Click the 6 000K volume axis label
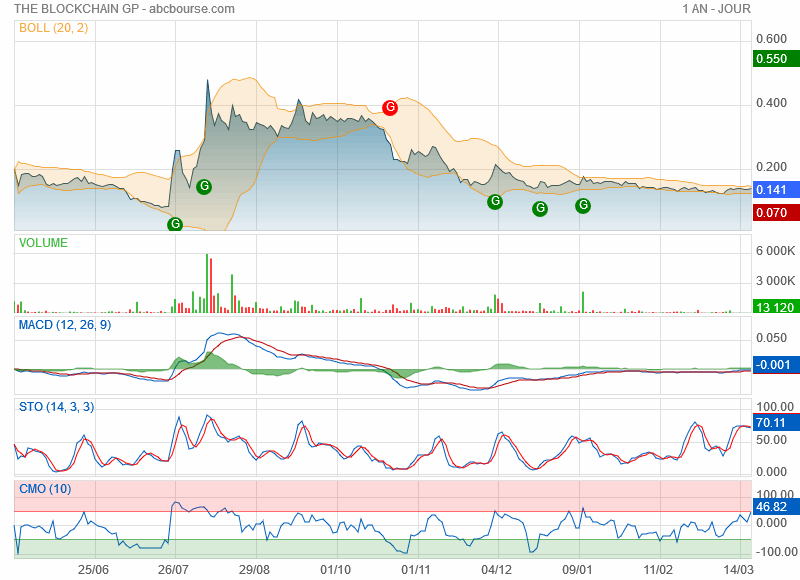This screenshot has width=800, height=580. [776, 251]
